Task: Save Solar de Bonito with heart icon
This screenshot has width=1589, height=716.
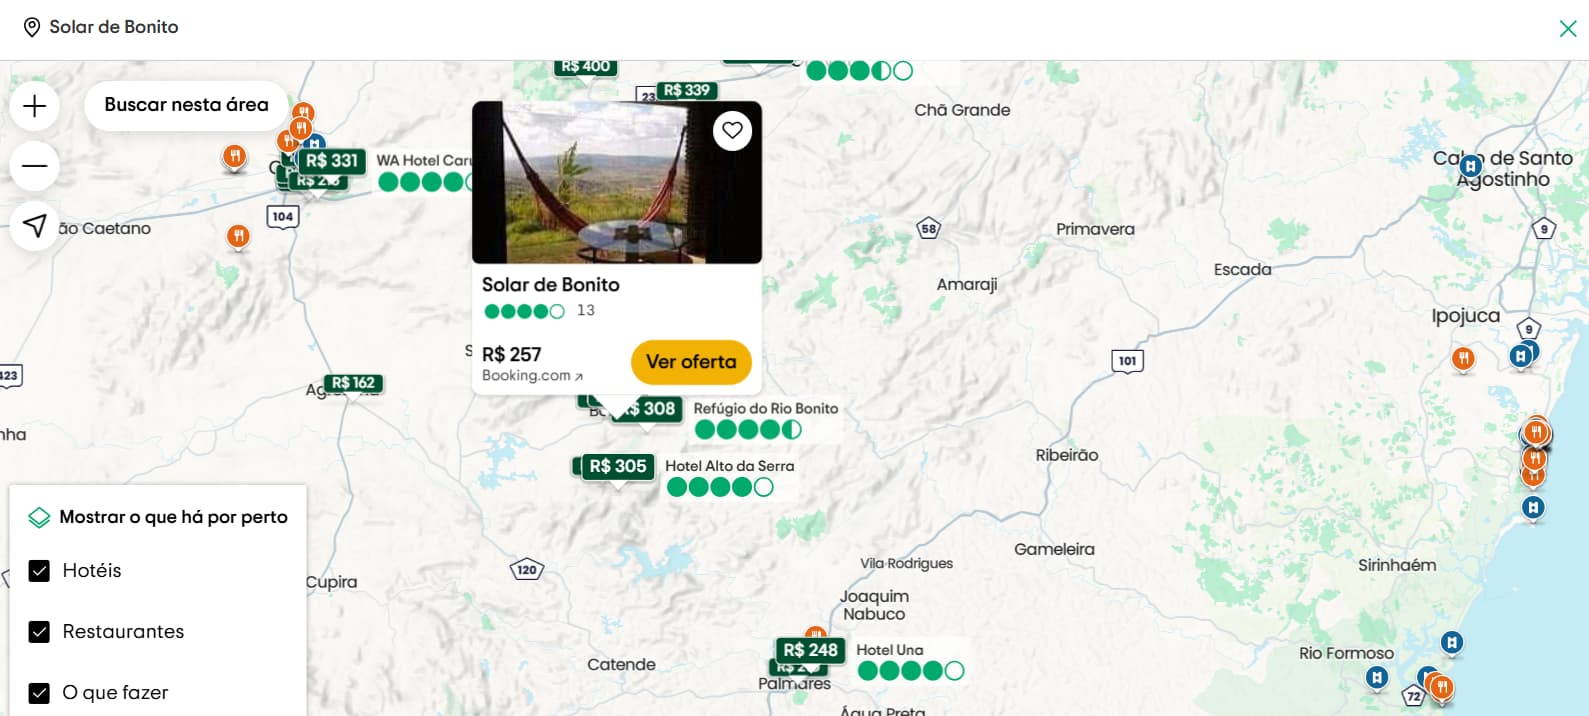Action: (733, 130)
